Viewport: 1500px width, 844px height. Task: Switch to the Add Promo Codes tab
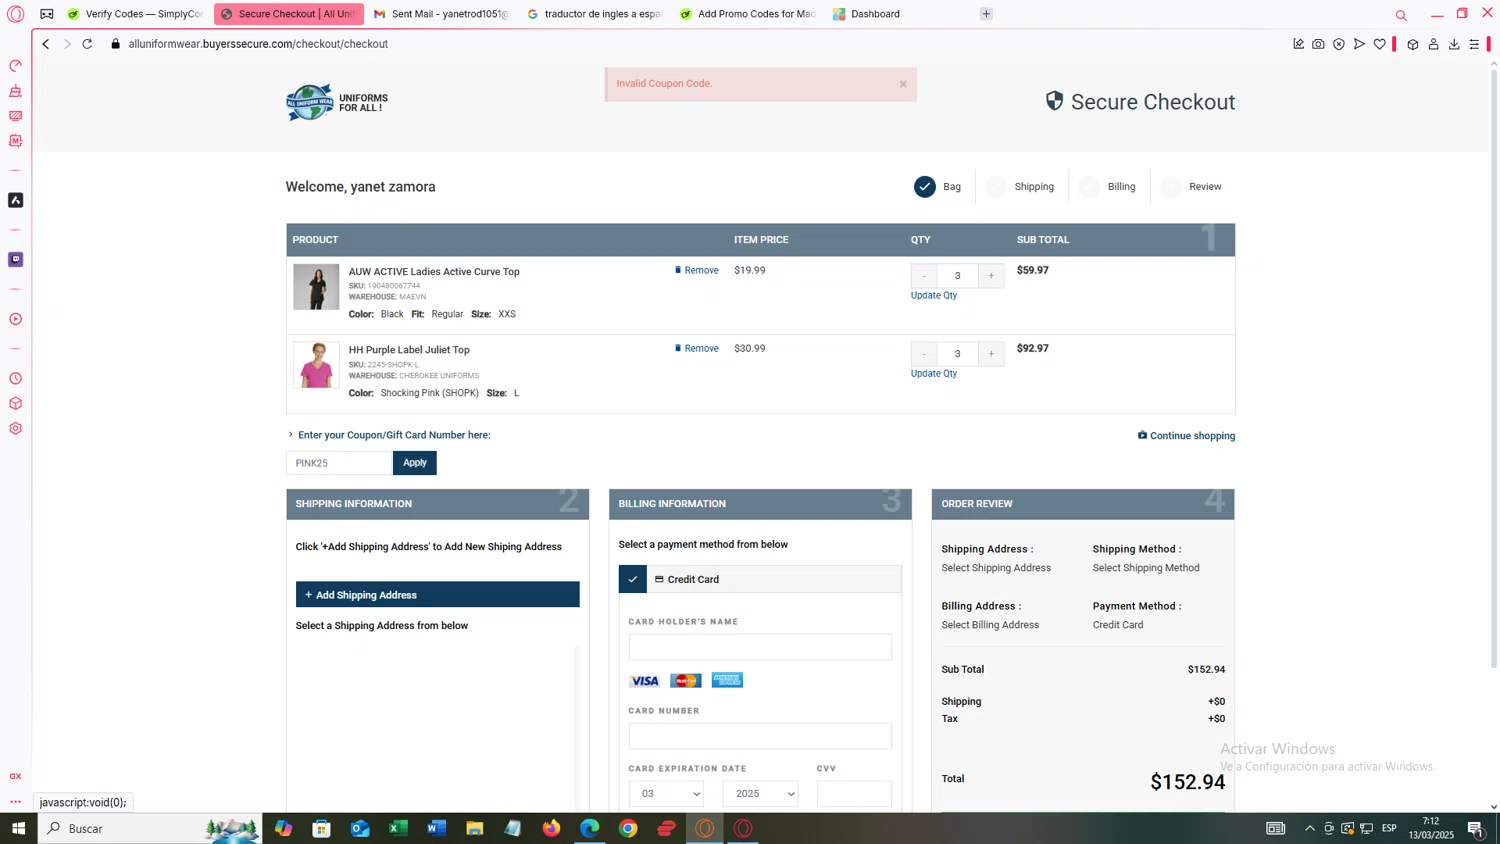tap(747, 14)
